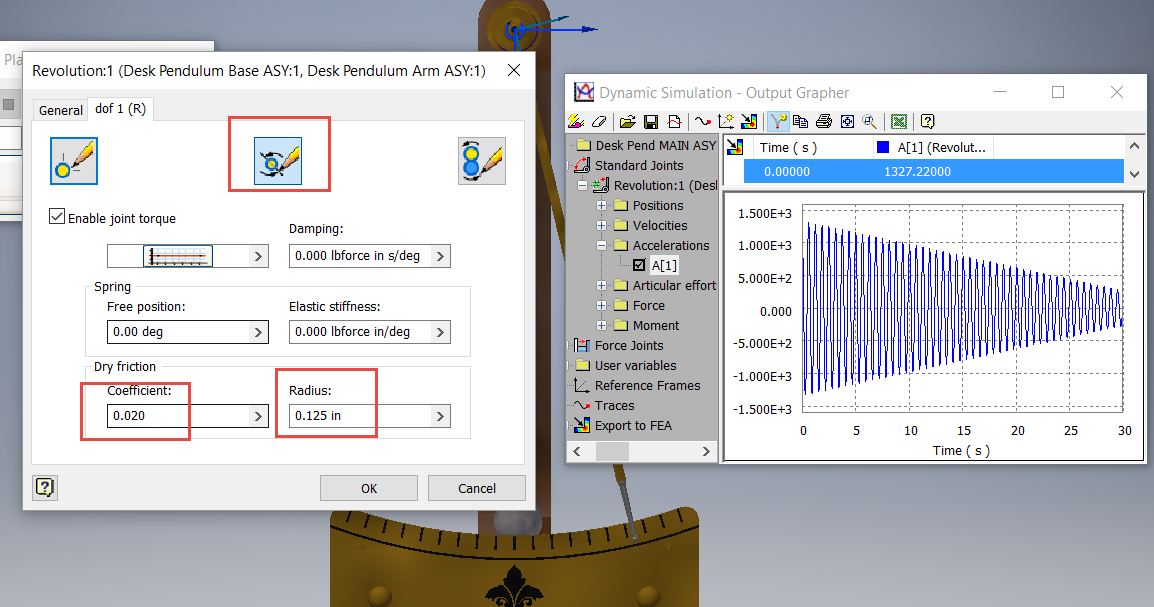Click the help icon at dialog bottom-left

[x=45, y=487]
